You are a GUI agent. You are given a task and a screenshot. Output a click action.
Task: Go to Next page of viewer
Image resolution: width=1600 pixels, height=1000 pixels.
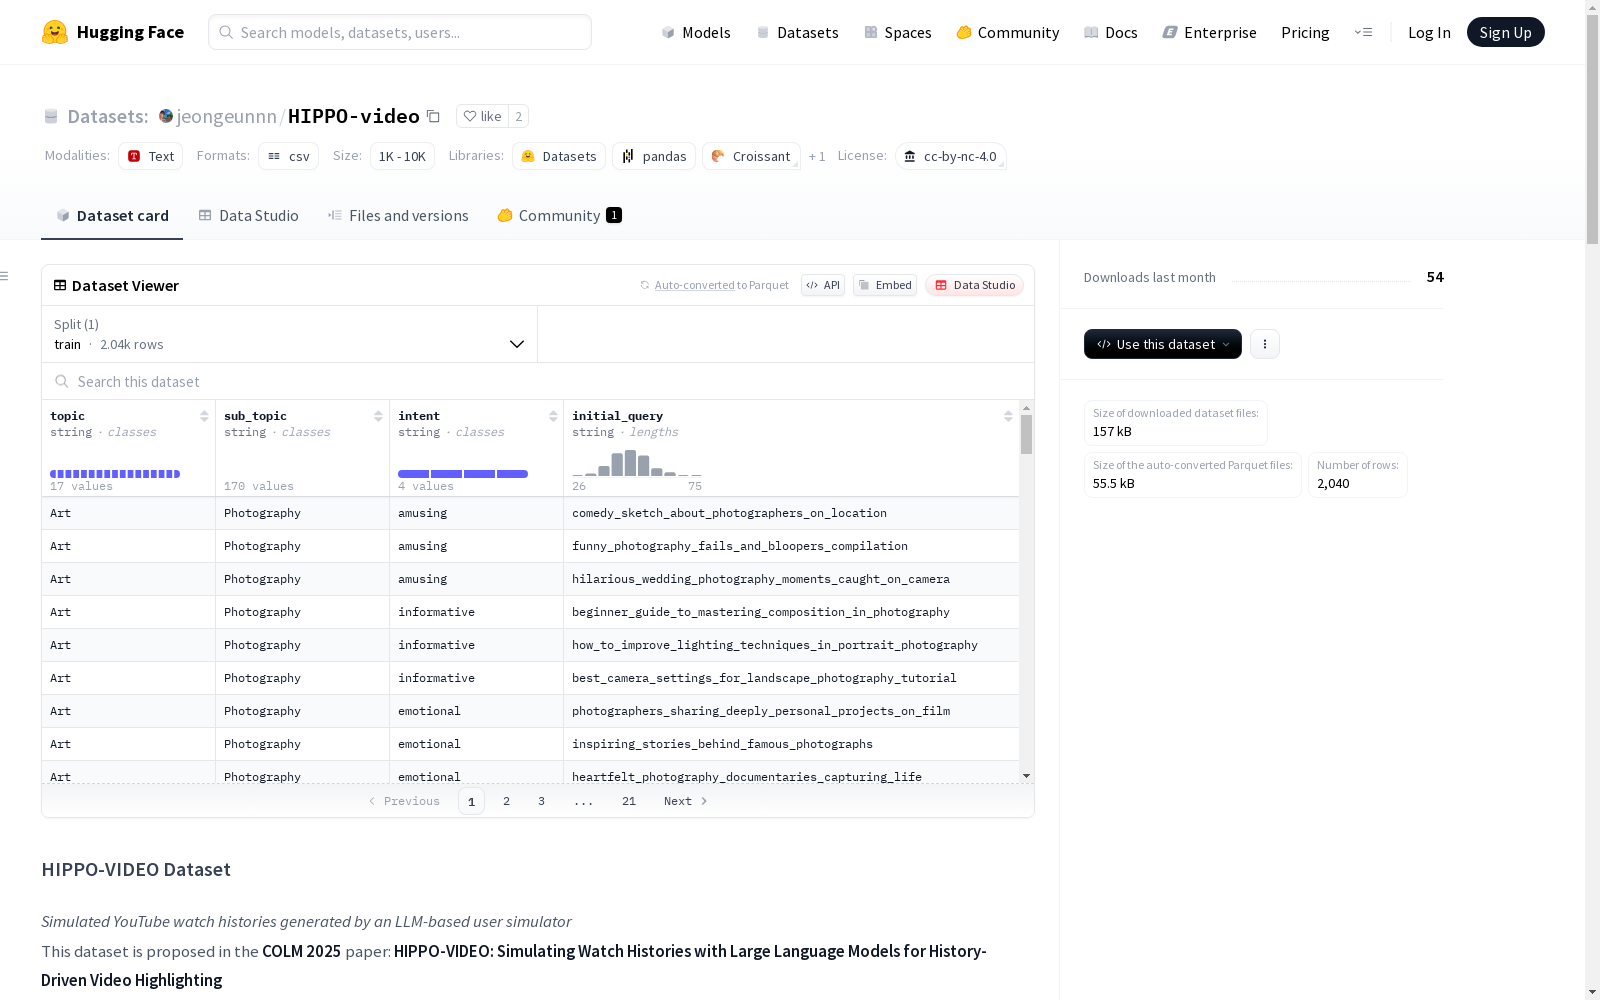pyautogui.click(x=686, y=801)
